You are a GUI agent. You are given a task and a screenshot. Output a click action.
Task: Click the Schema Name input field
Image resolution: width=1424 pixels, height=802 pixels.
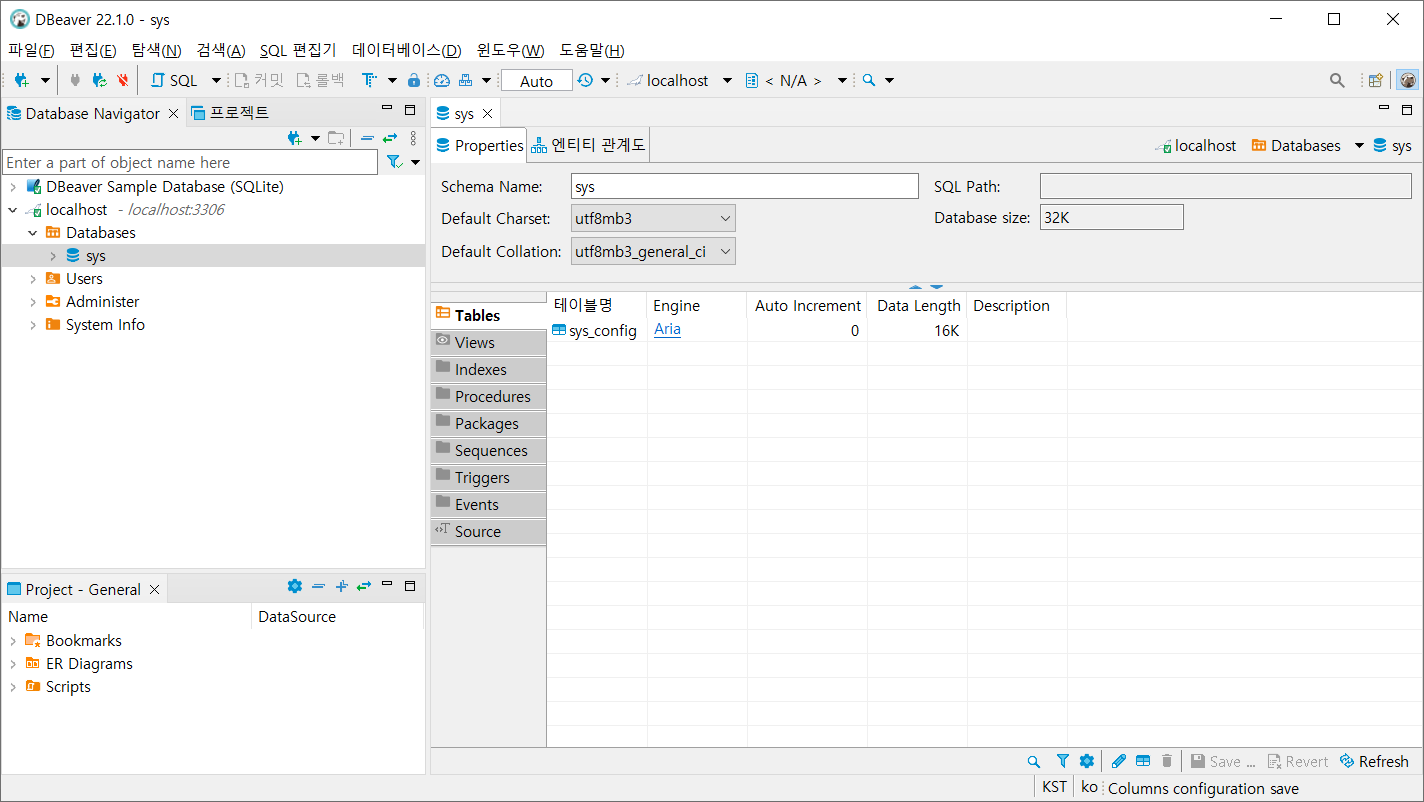(745, 186)
